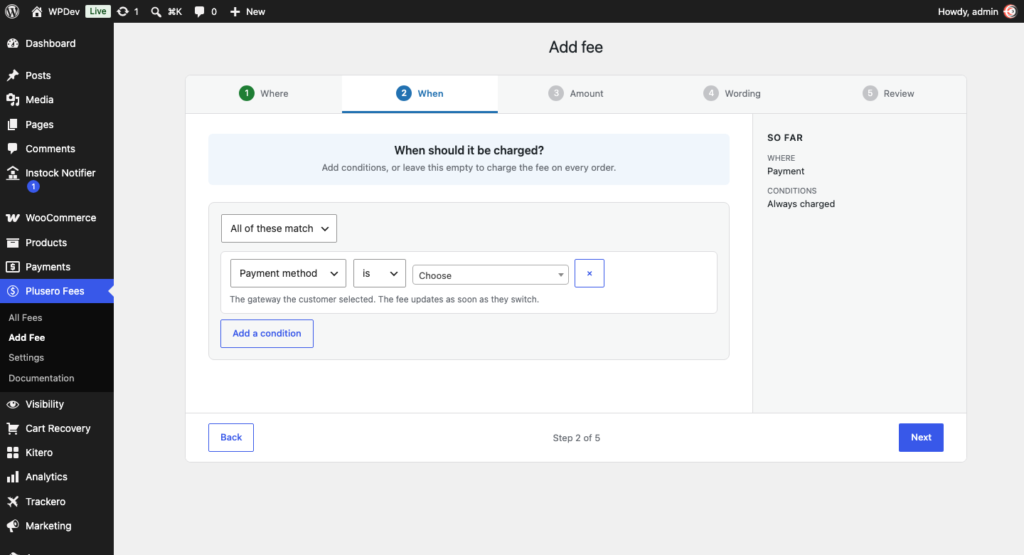Click the Posts pin icon
Screen dimensions: 1024x555
click(12, 75)
